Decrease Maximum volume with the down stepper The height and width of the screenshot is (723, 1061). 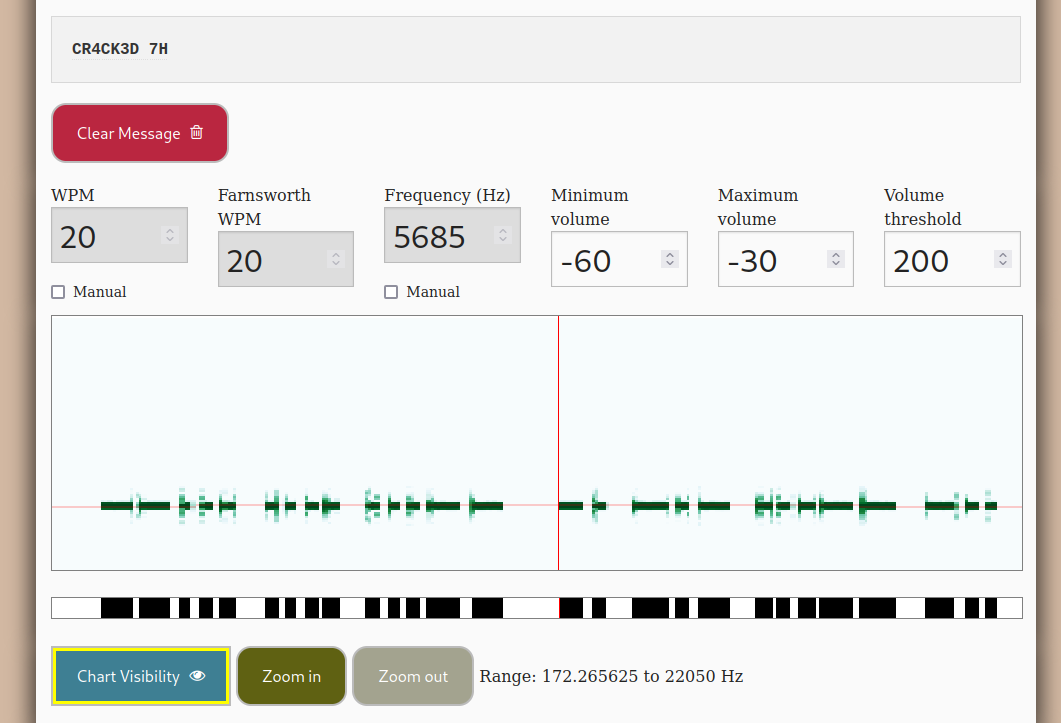(836, 263)
